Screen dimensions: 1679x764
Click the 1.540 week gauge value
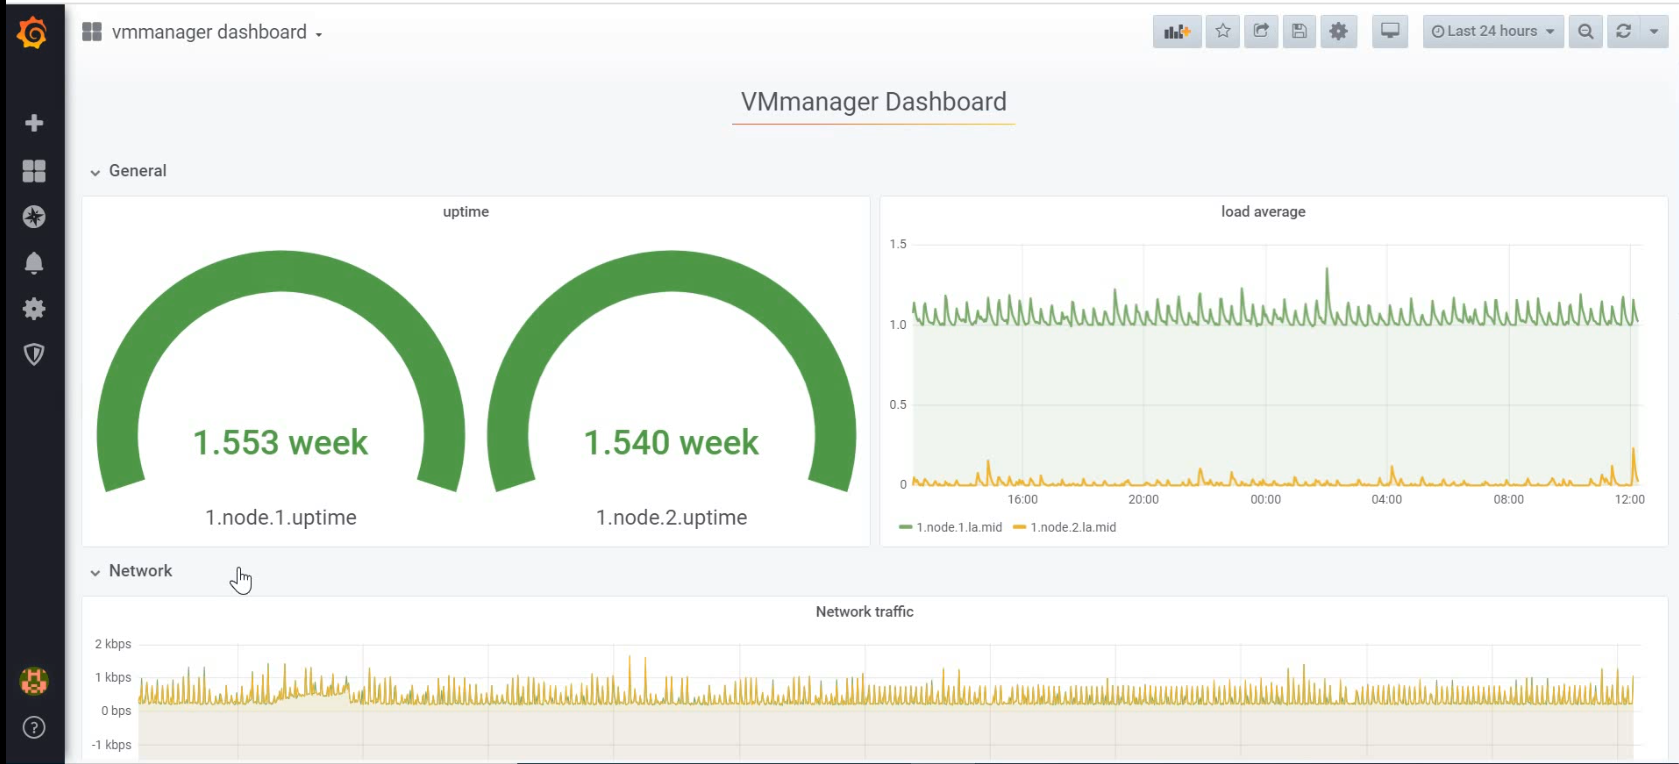pyautogui.click(x=671, y=443)
